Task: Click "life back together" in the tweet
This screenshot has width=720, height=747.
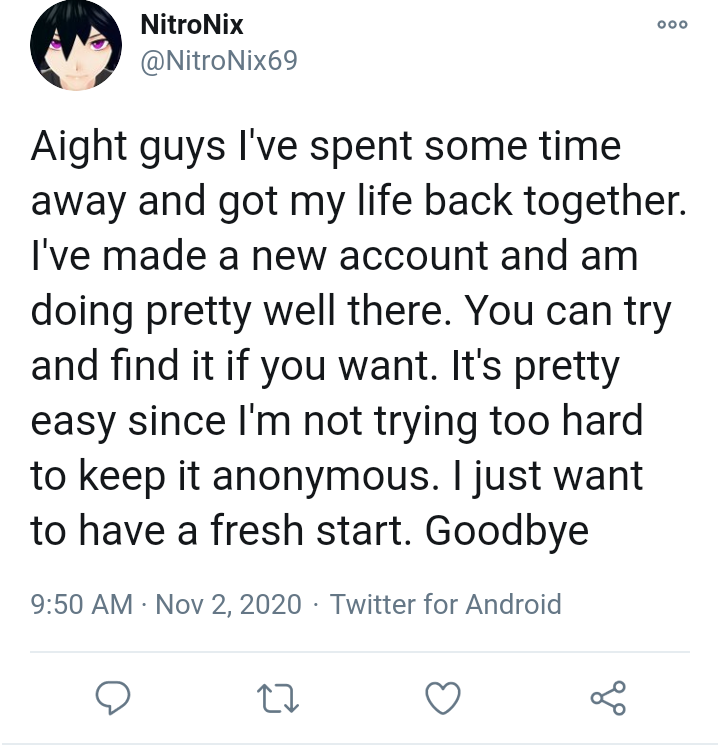Action: 521,201
